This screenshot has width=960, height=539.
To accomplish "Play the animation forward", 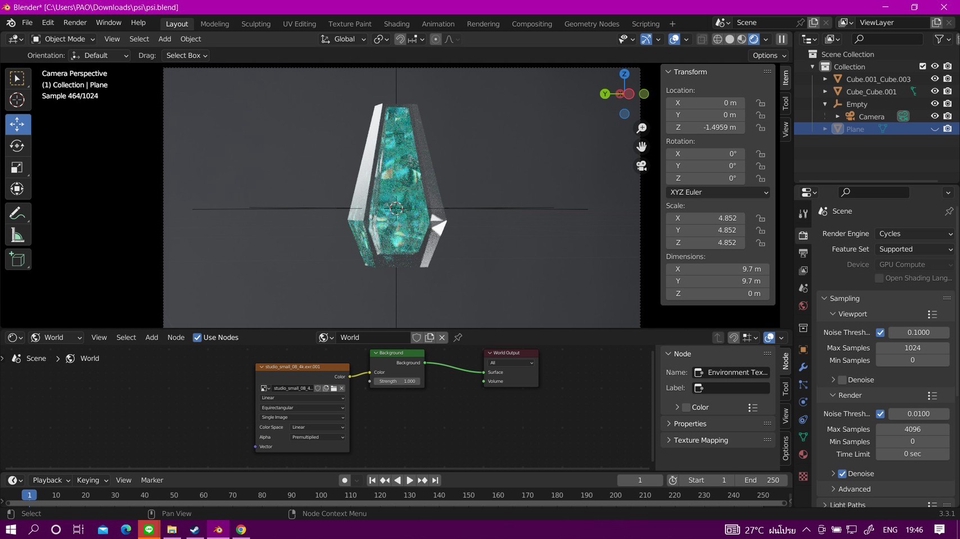I will tap(410, 480).
